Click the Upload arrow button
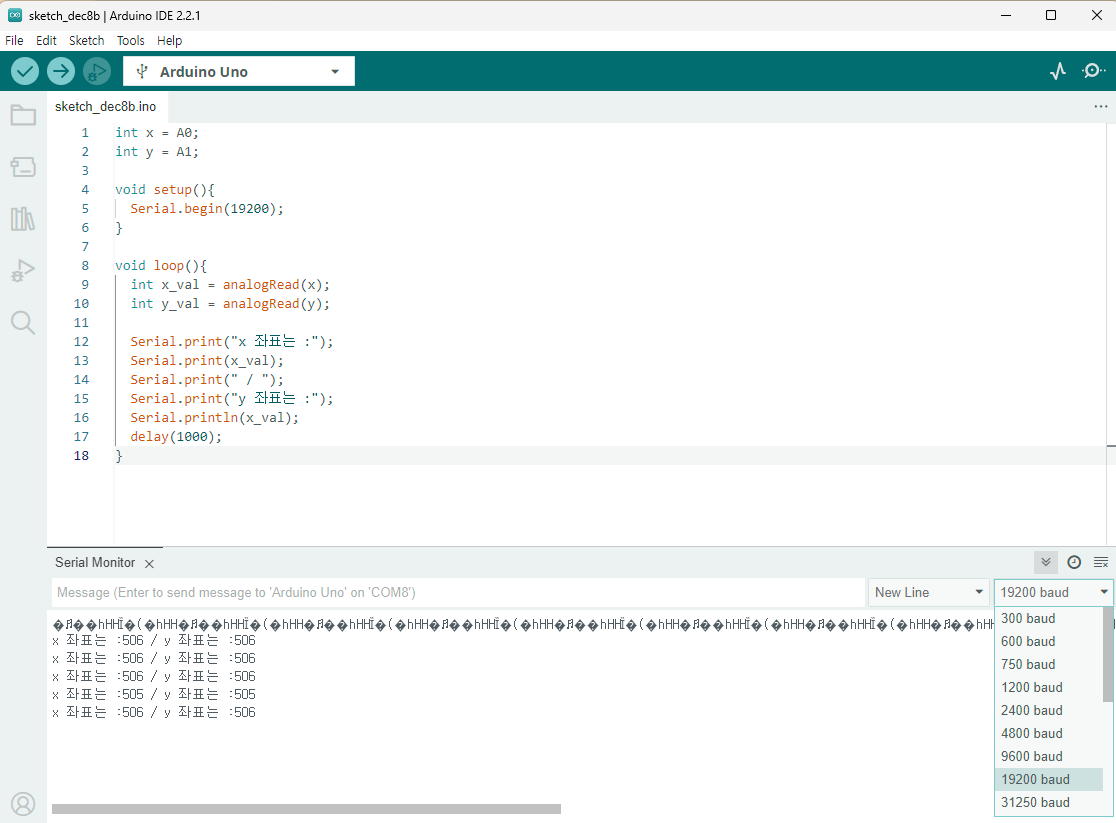 pyautogui.click(x=61, y=71)
